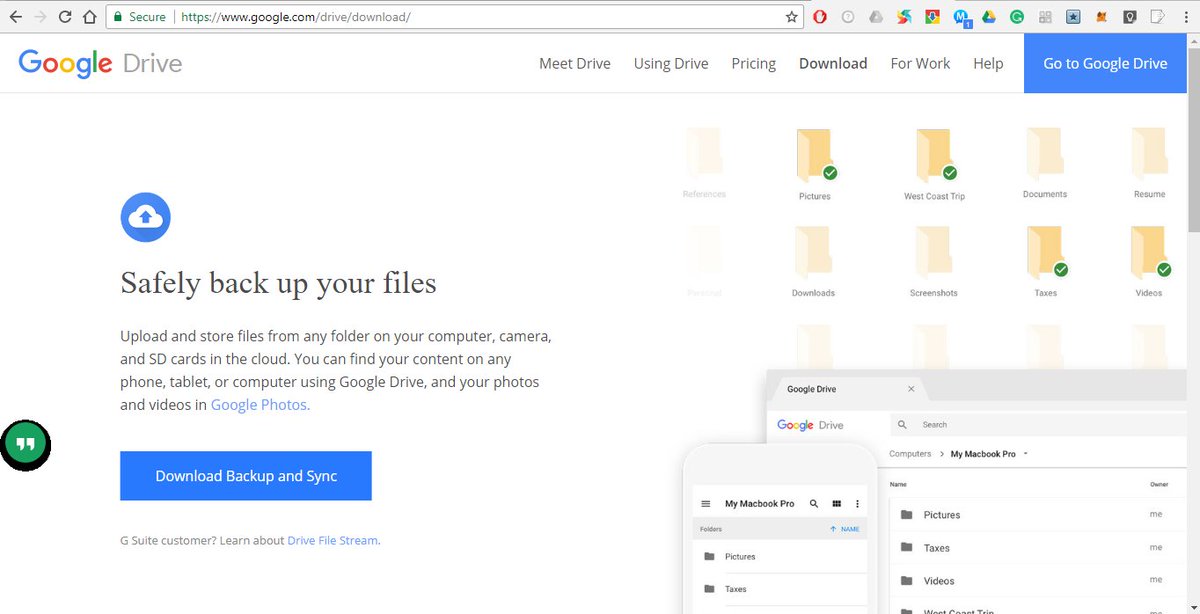
Task: Expand the My Macbook Pro breadcrumb dropdown
Action: click(1026, 454)
